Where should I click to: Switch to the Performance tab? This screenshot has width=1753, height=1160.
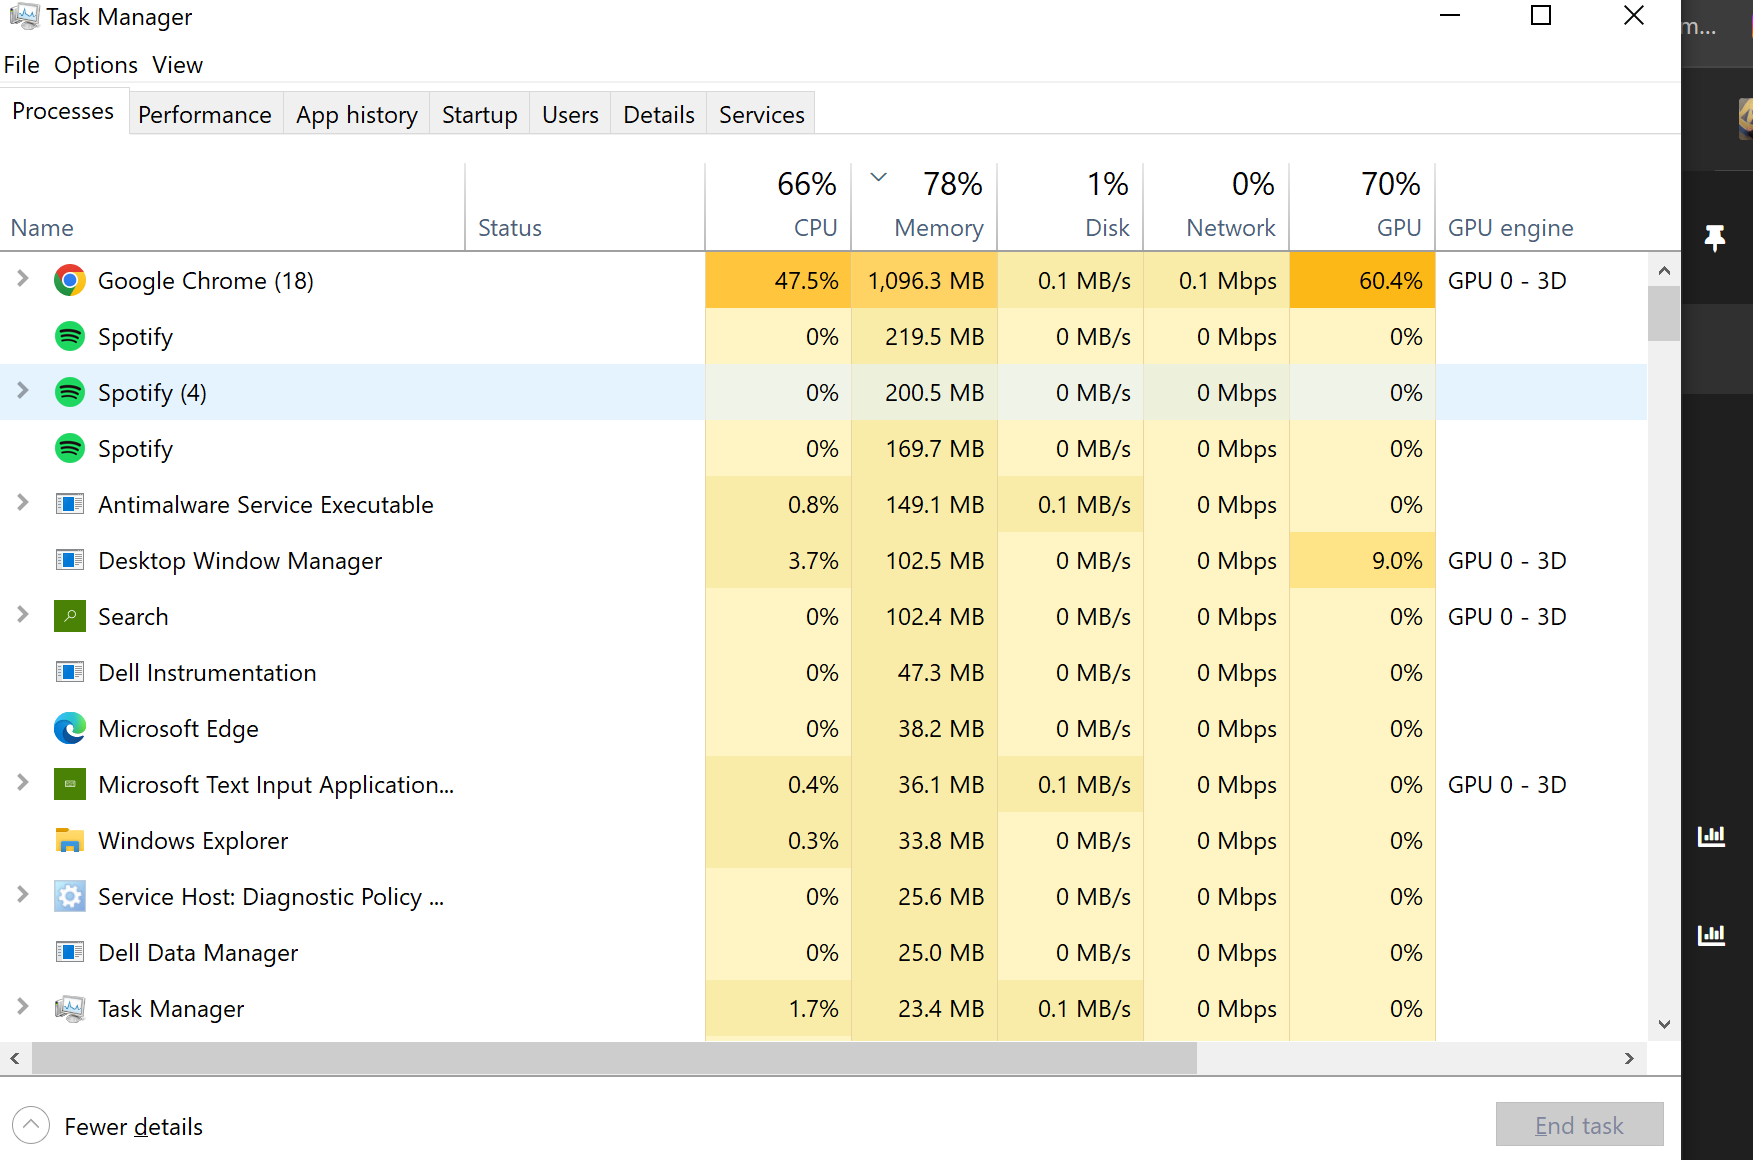pos(205,115)
